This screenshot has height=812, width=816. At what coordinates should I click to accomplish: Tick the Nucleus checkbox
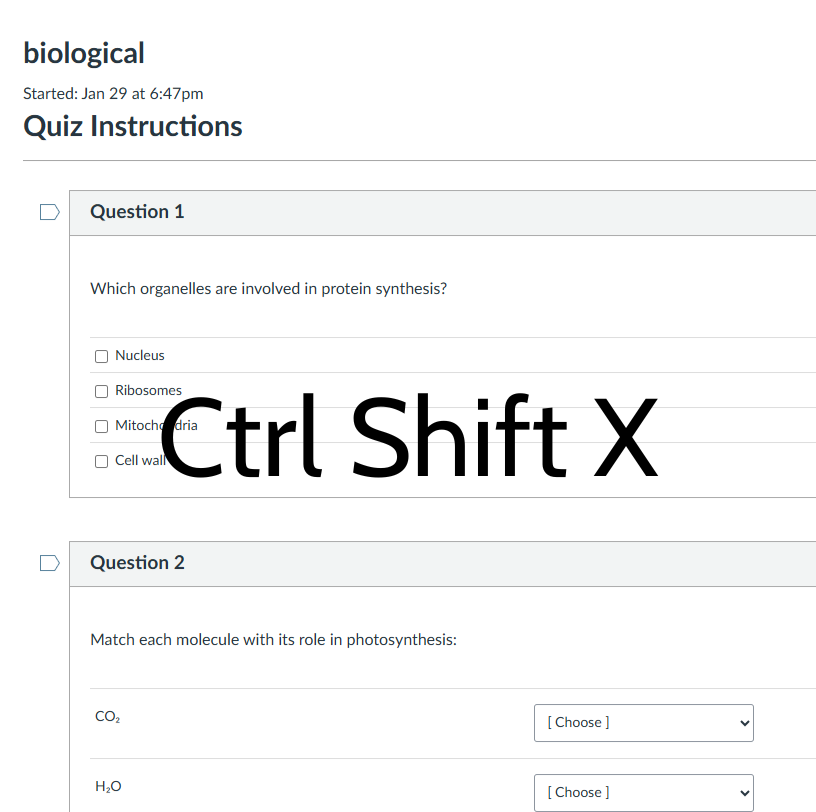click(x=101, y=356)
